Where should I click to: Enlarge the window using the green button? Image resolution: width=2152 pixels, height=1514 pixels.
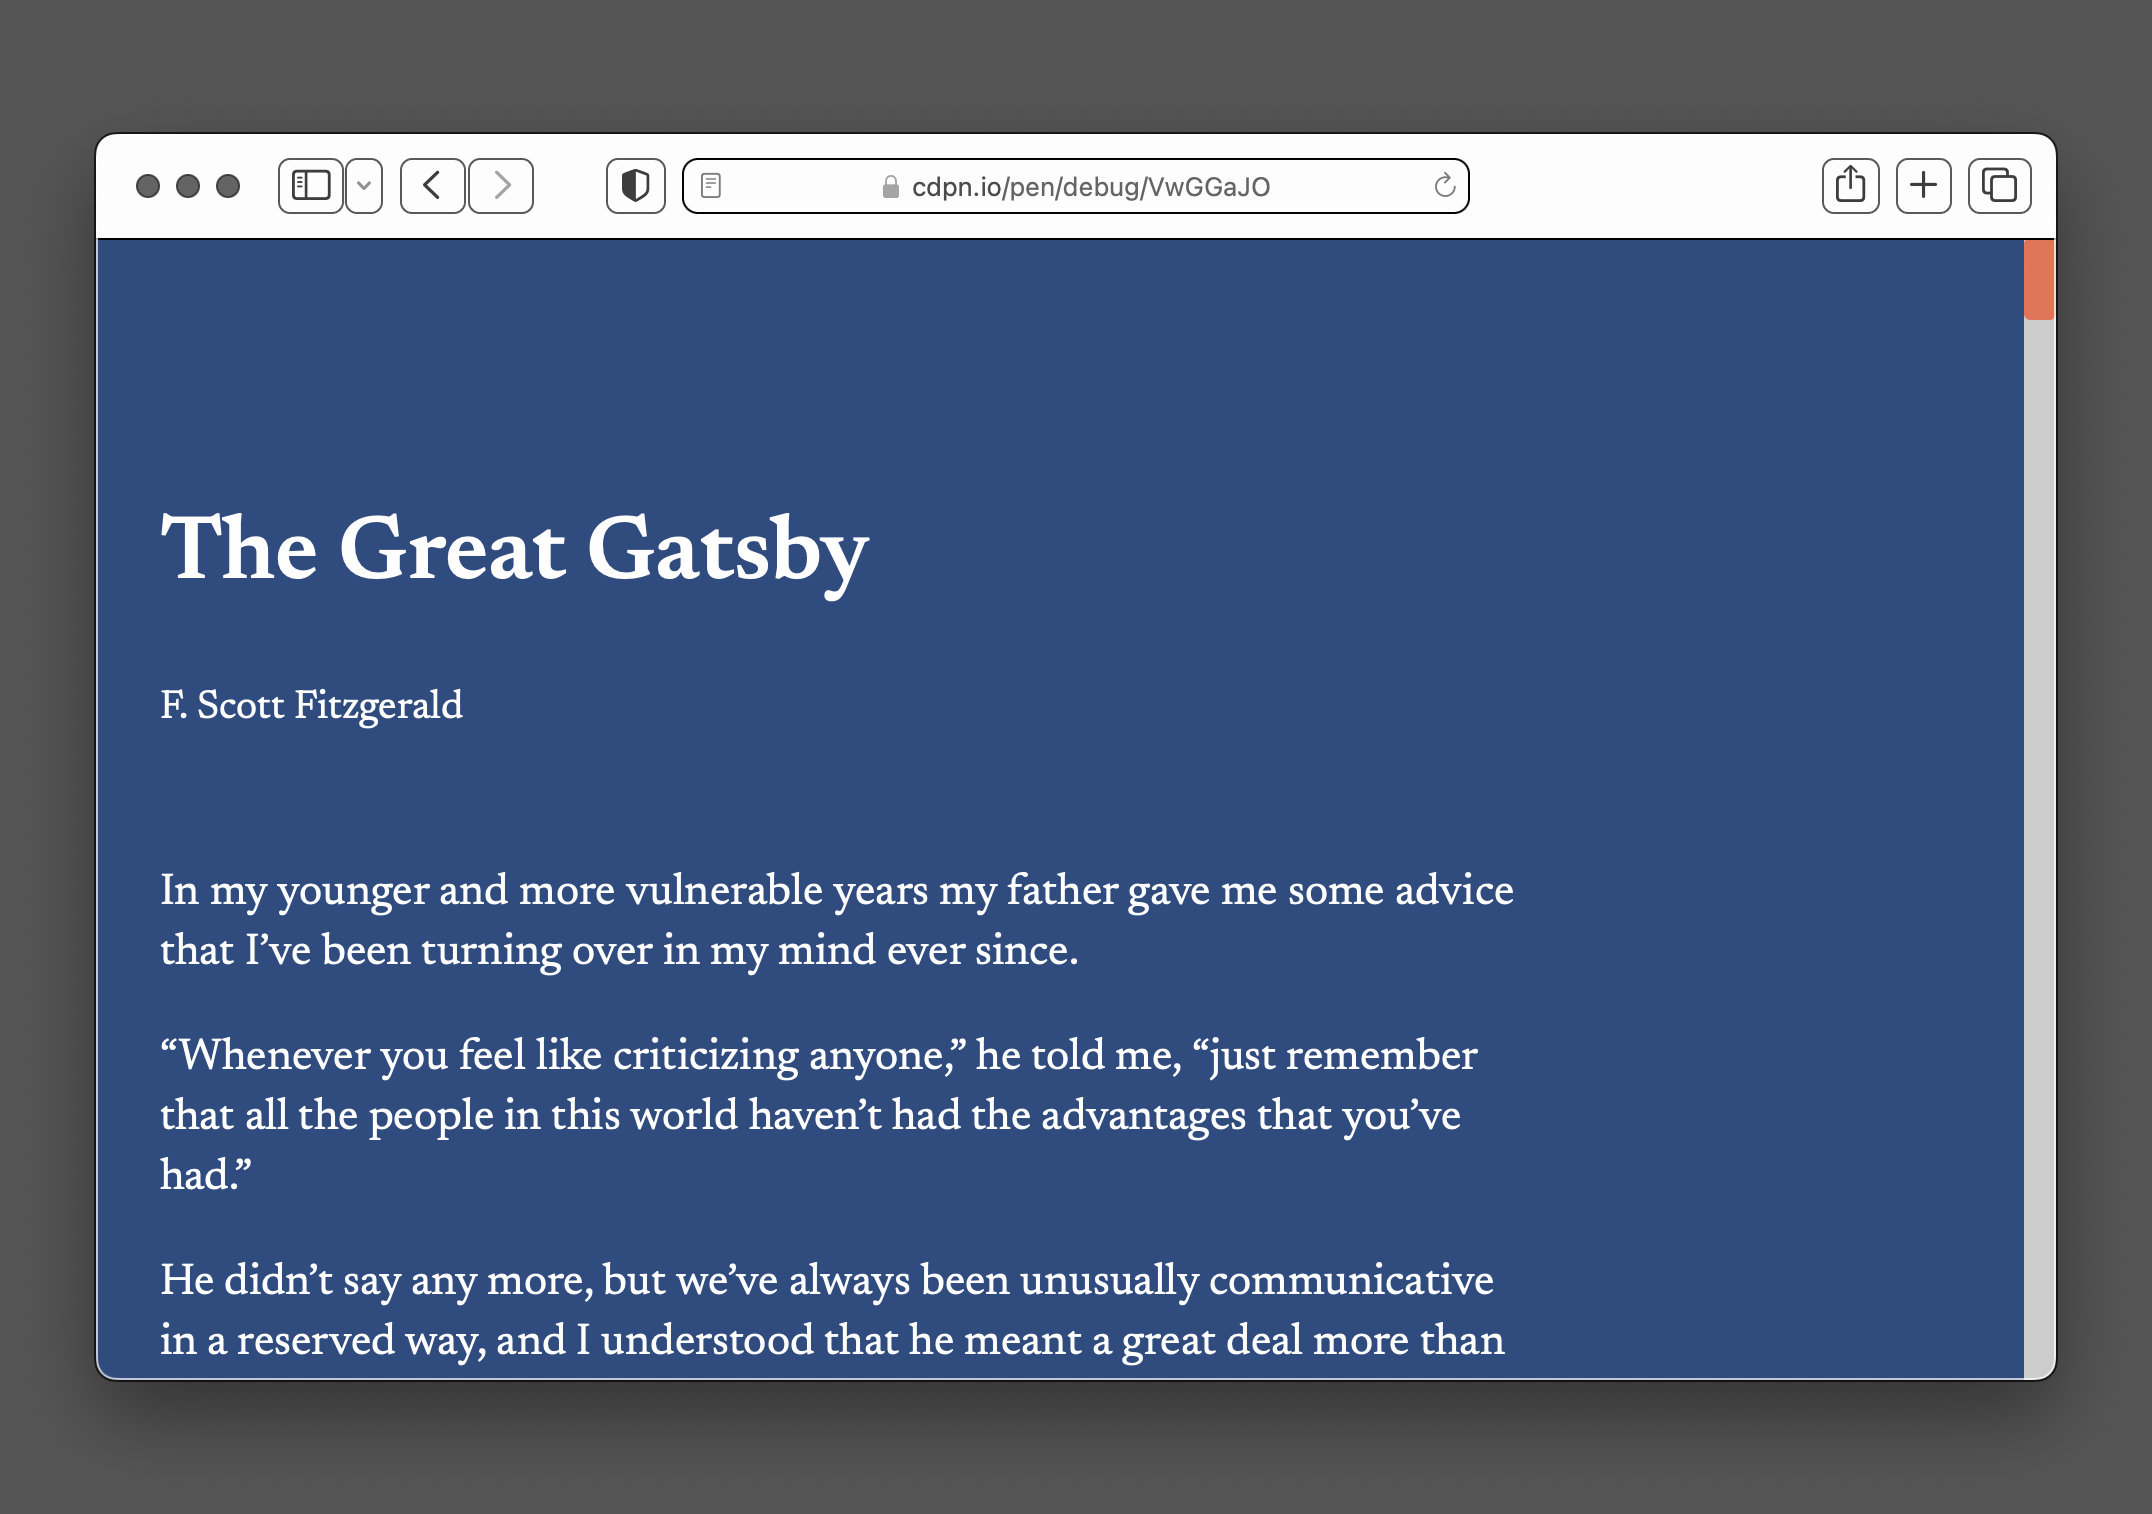coord(230,185)
